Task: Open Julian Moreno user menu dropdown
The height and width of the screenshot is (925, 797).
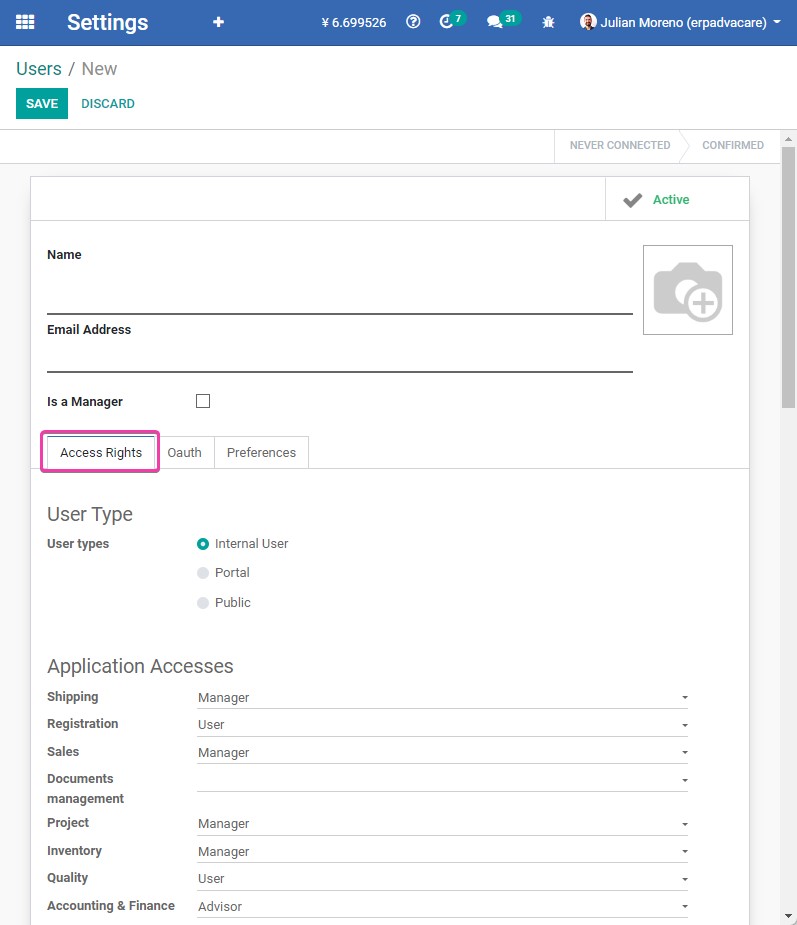Action: coord(680,22)
